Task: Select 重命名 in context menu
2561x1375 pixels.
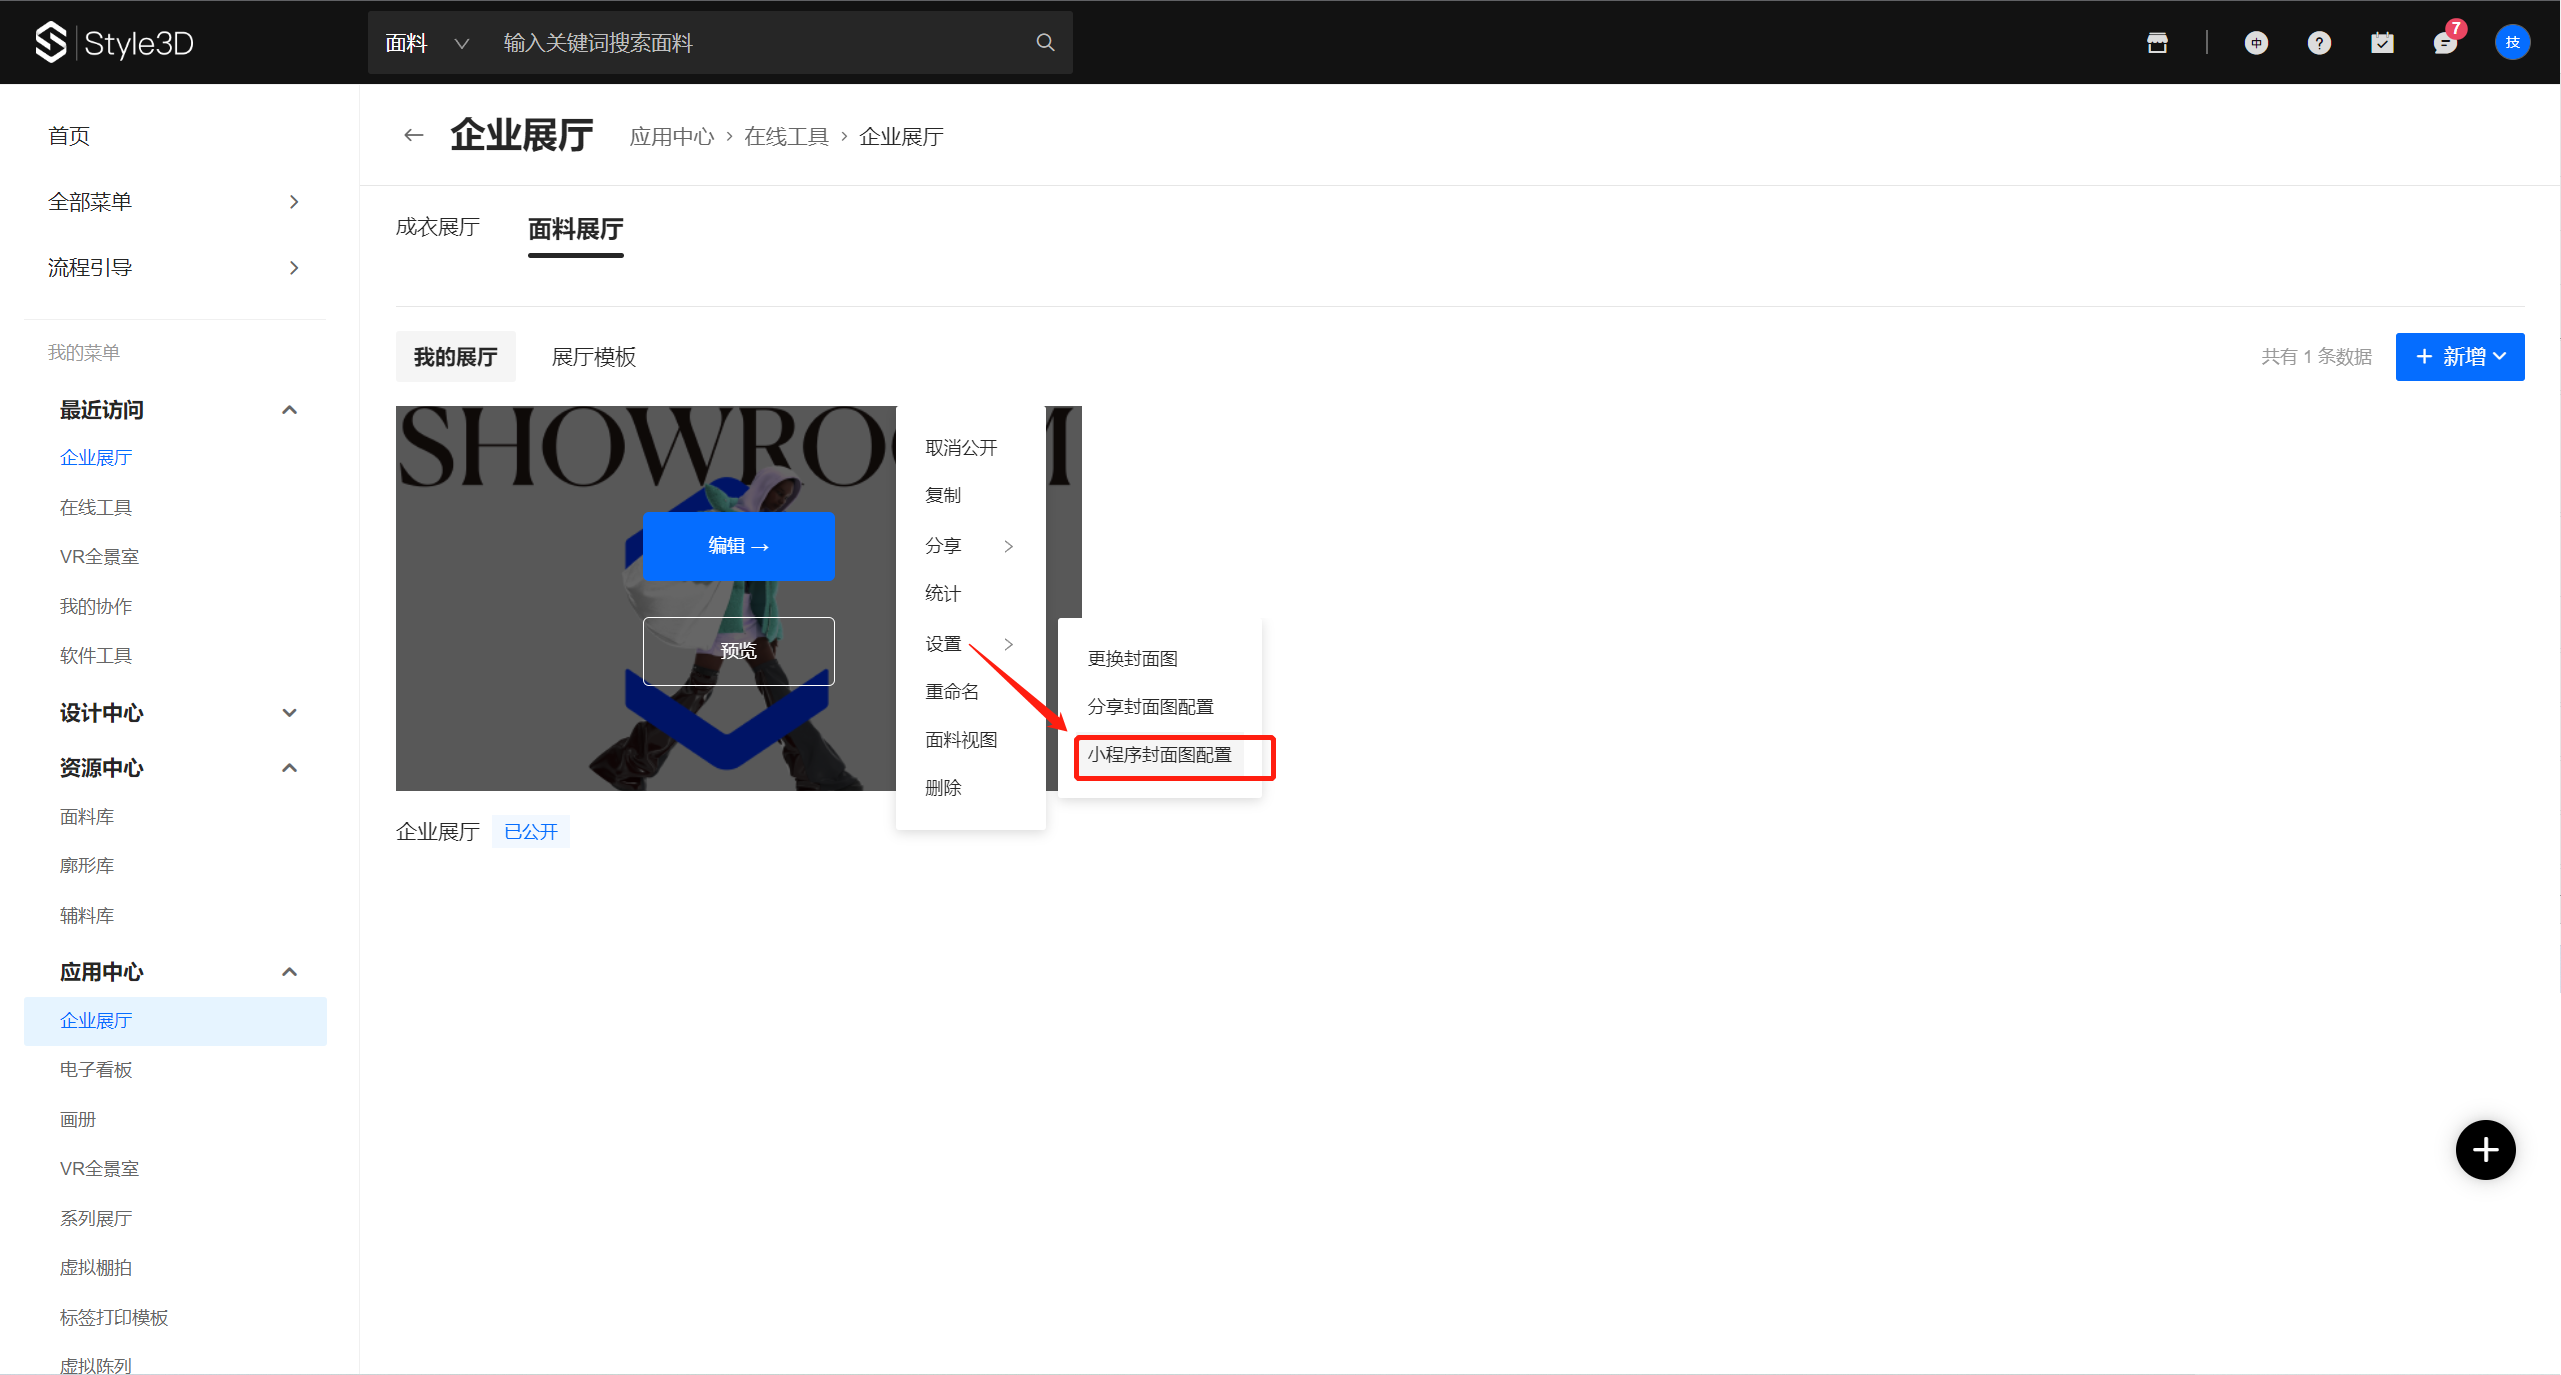Action: tap(952, 692)
